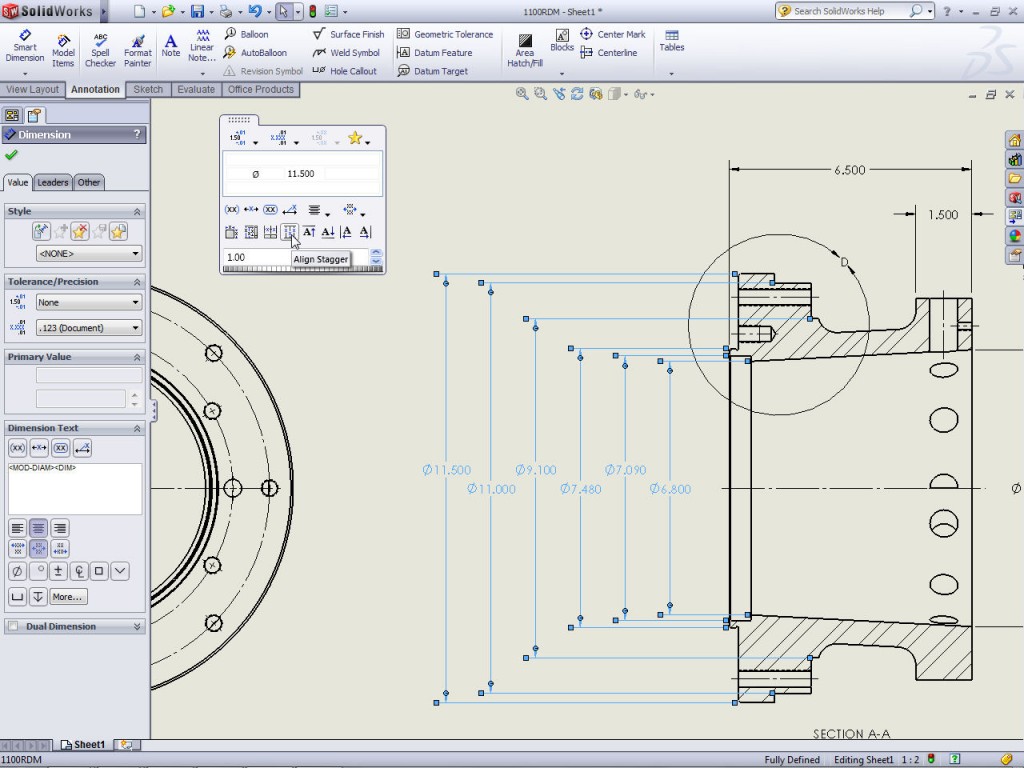
Task: Enable the diameter symbol in Dimension Text
Action: [16, 571]
